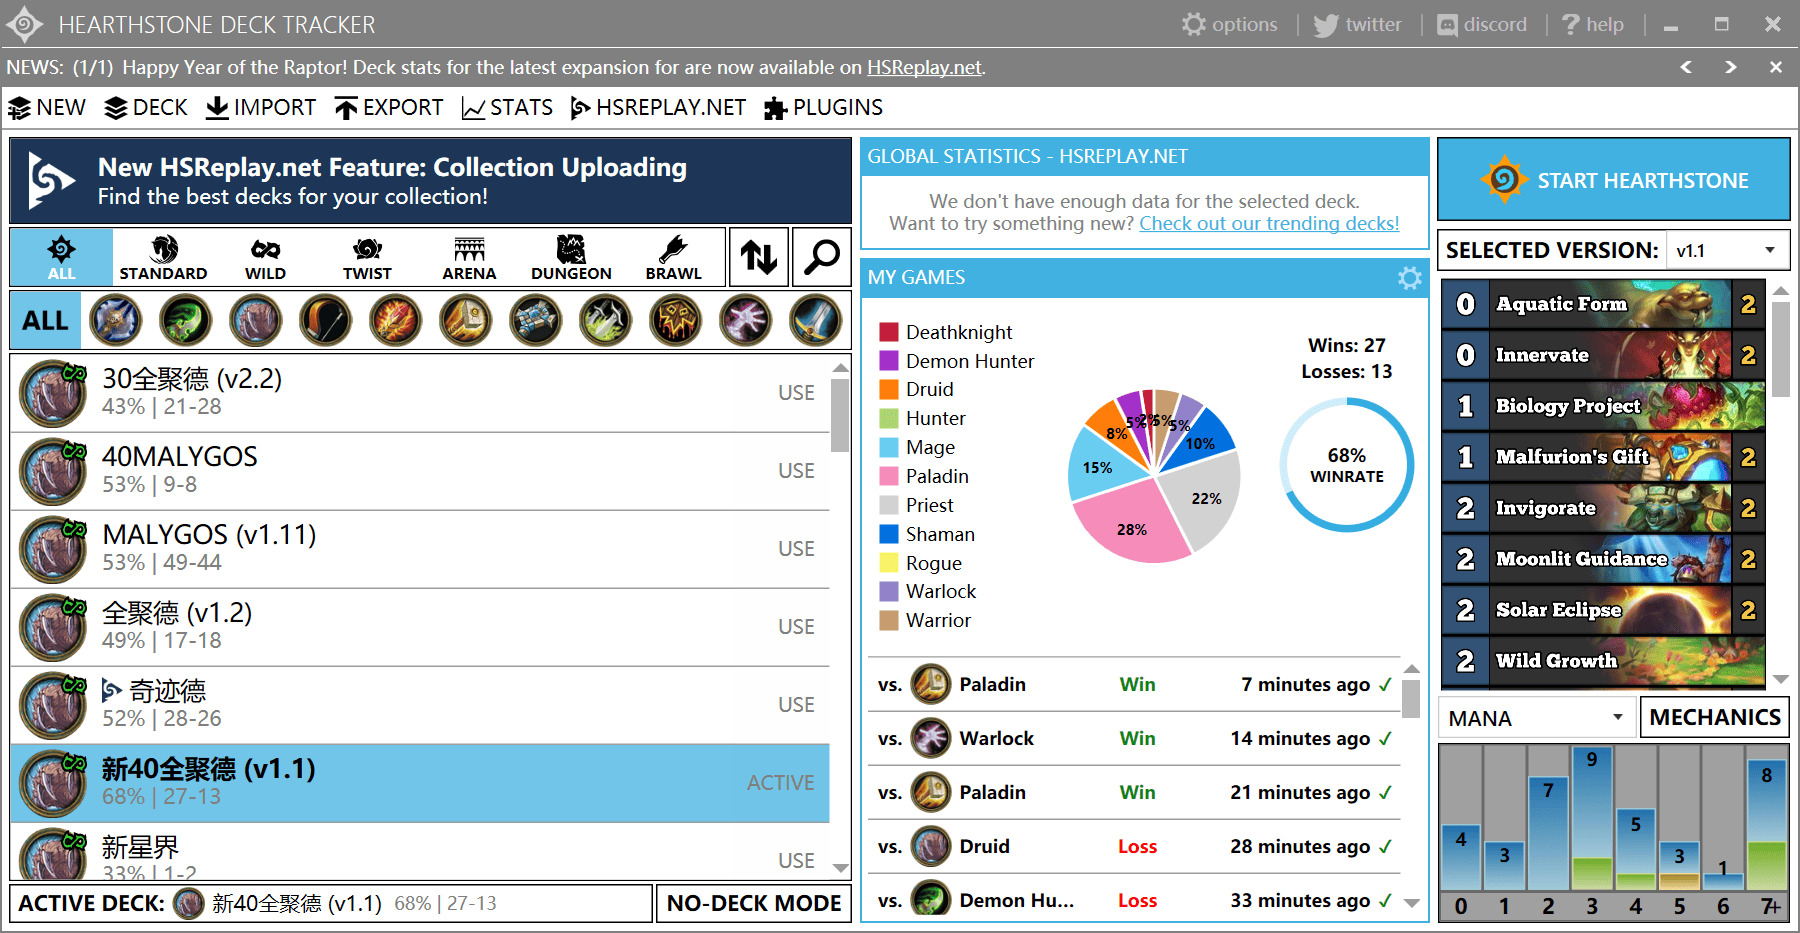Expand the MANA chart type dropdown
This screenshot has width=1800, height=933.
(1535, 718)
